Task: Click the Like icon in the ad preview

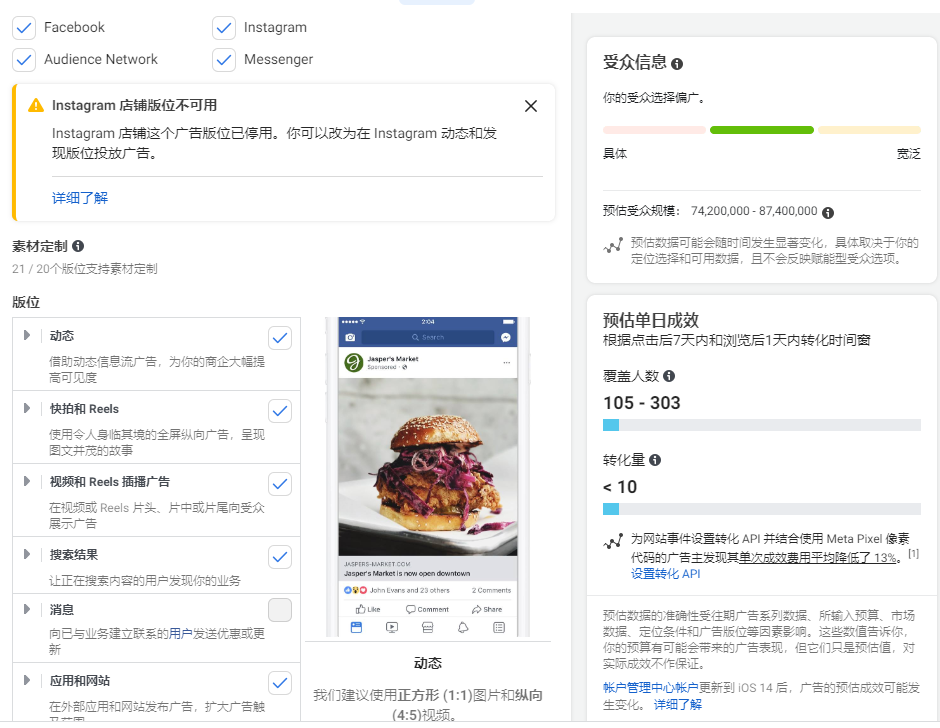Action: pyautogui.click(x=360, y=609)
